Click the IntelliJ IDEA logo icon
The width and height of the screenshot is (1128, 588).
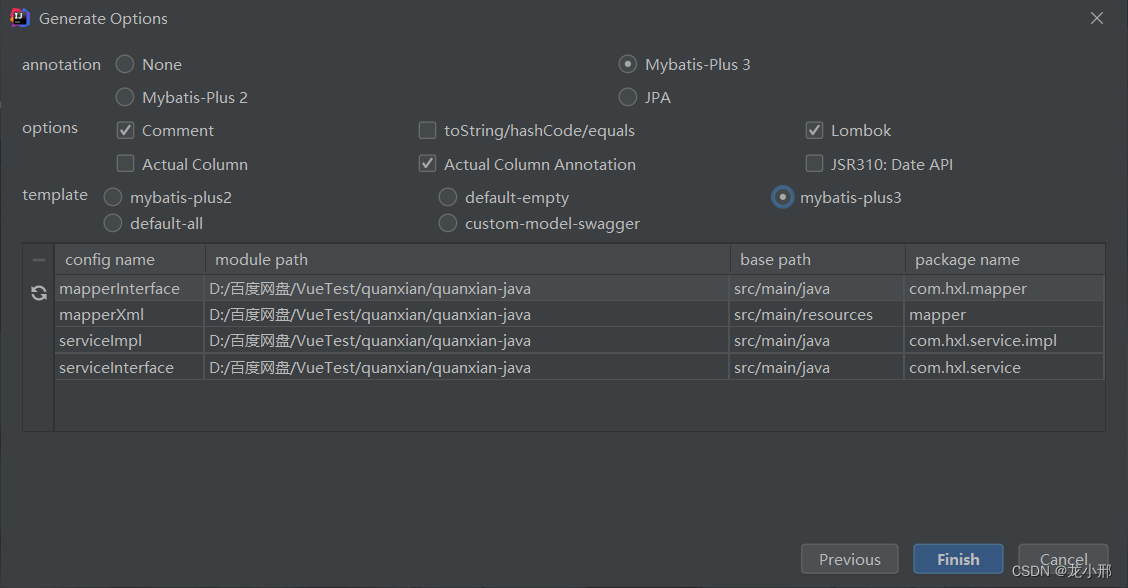(19, 18)
